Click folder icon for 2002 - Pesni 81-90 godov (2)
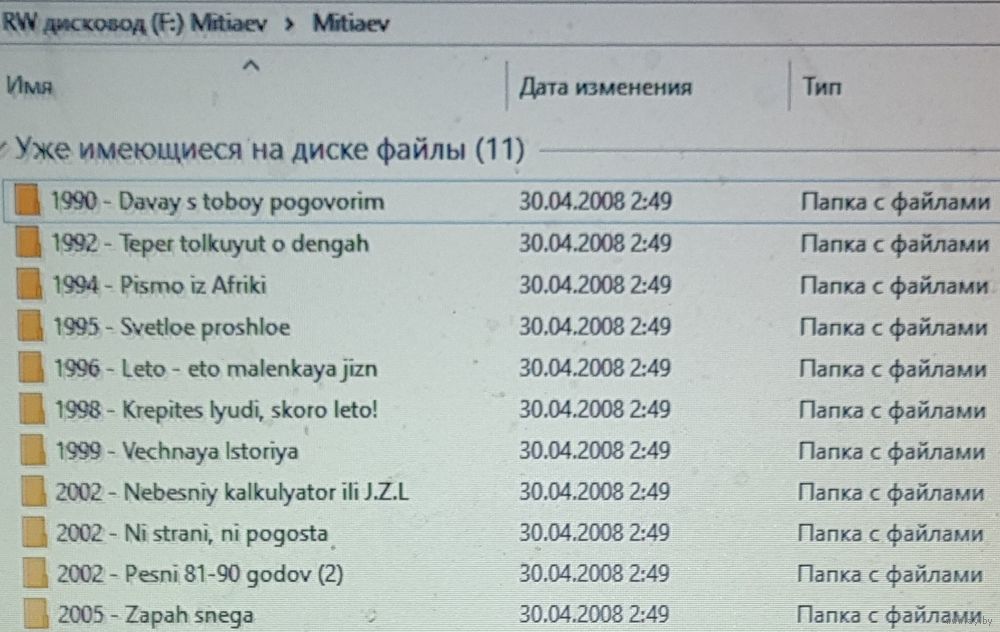Screen dimensions: 1000x632 click(x=35, y=573)
